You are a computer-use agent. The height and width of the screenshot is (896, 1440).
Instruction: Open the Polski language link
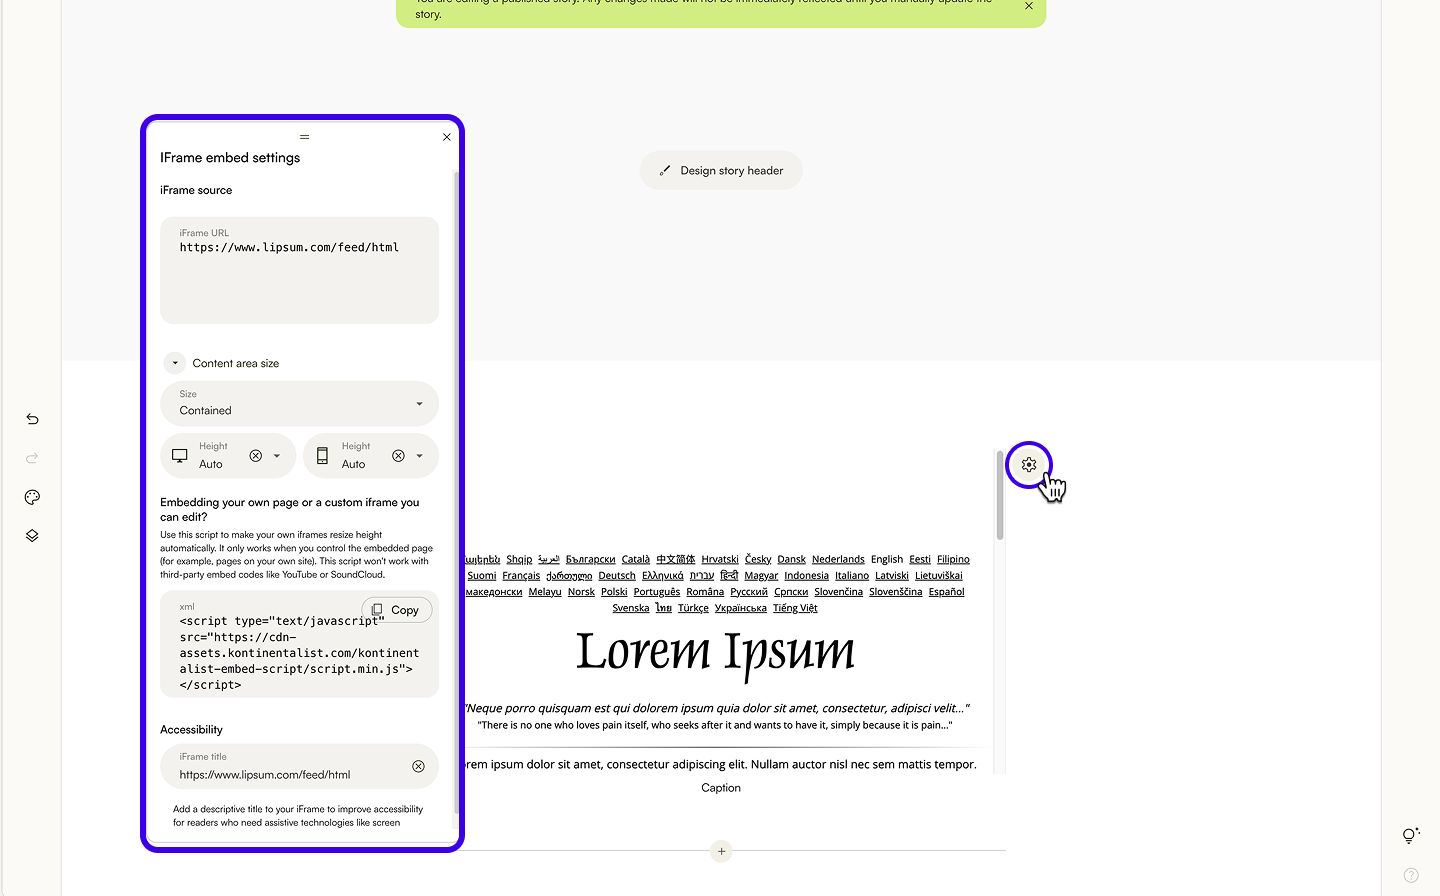614,592
